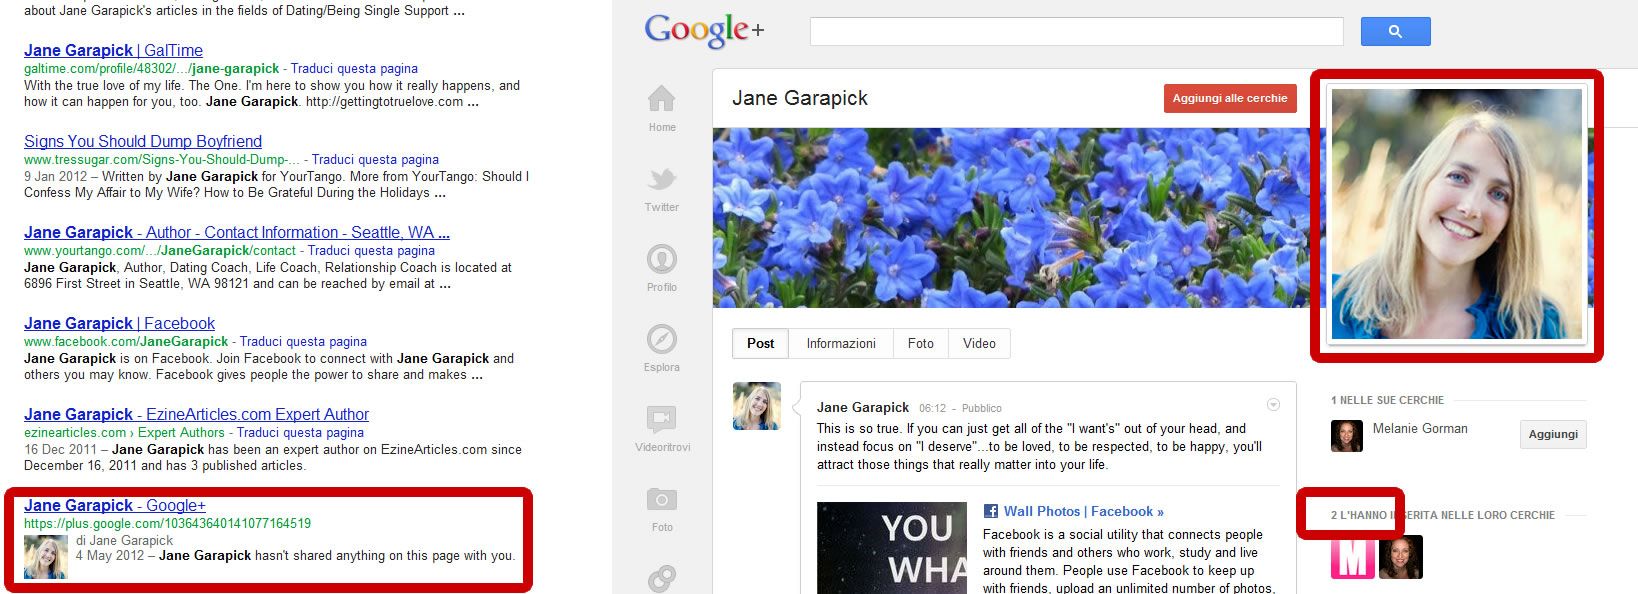Open the YOU WHA shared image thumbnail
This screenshot has height=594, width=1638.
coord(892,548)
